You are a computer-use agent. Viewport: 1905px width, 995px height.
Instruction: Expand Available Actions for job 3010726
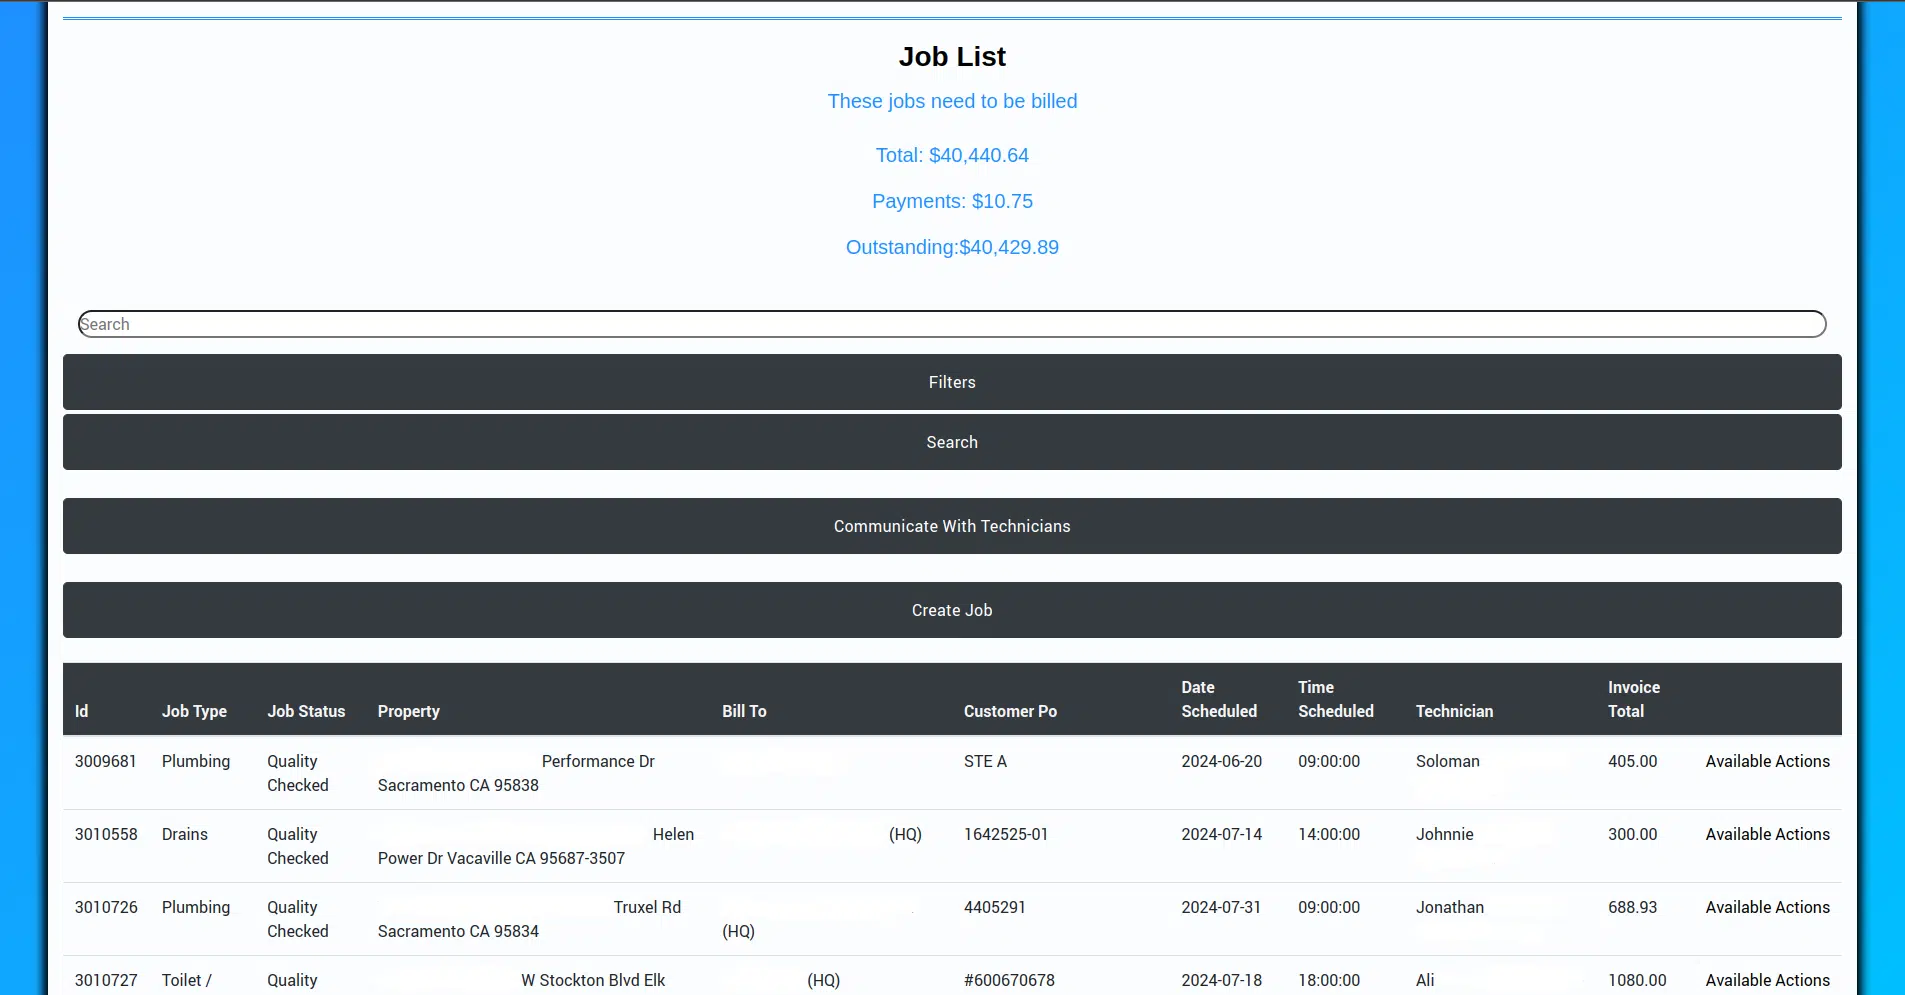(1766, 907)
